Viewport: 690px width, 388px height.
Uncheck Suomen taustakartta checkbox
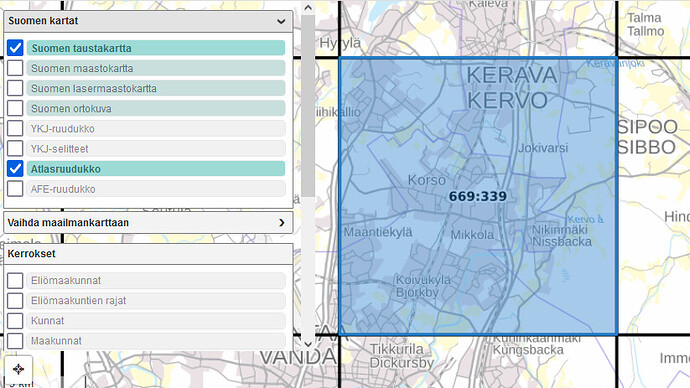pyautogui.click(x=15, y=48)
